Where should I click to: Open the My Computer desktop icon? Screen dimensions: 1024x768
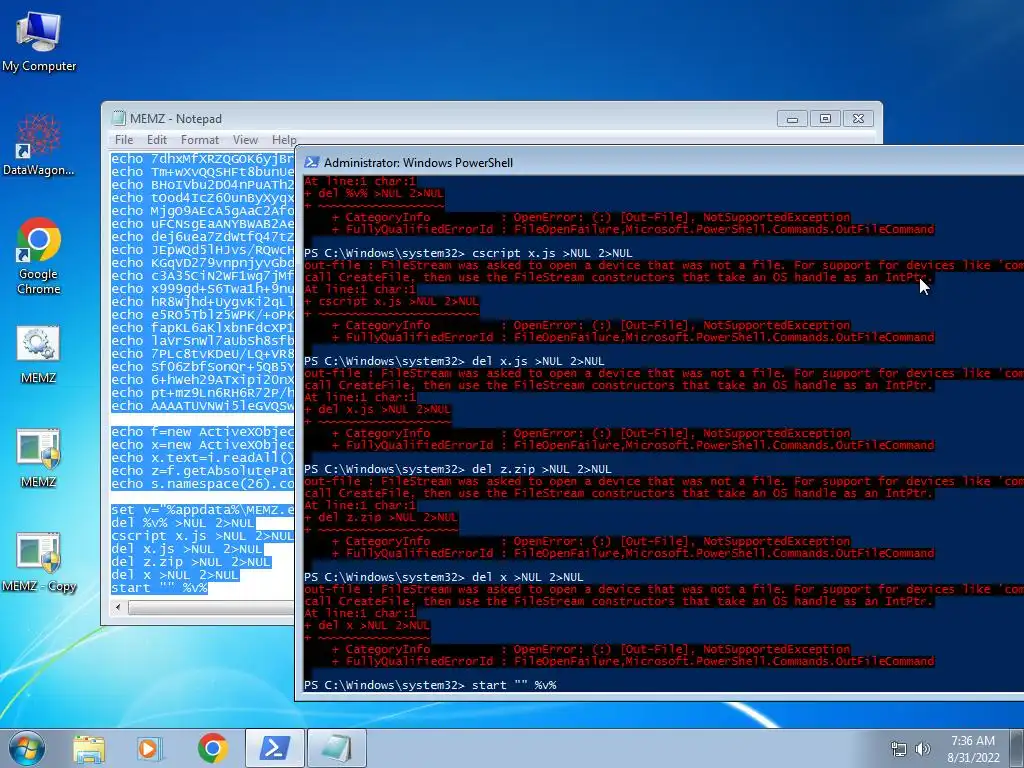point(39,42)
